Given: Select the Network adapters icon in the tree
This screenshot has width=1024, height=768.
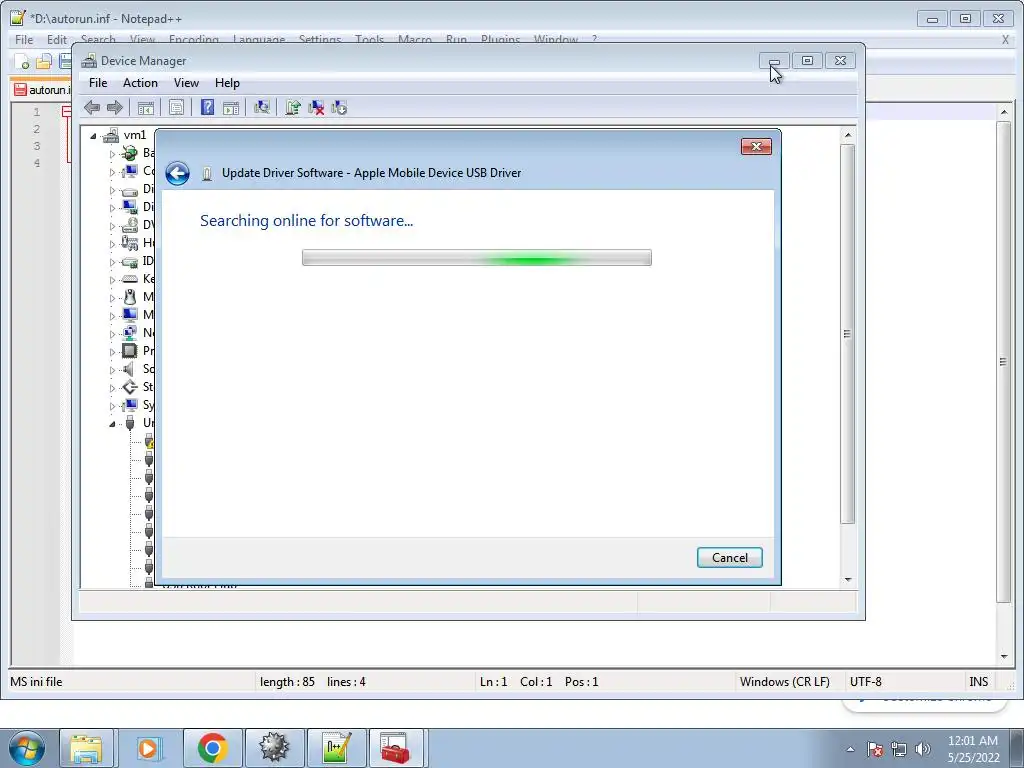Looking at the screenshot, I should click(x=130, y=333).
